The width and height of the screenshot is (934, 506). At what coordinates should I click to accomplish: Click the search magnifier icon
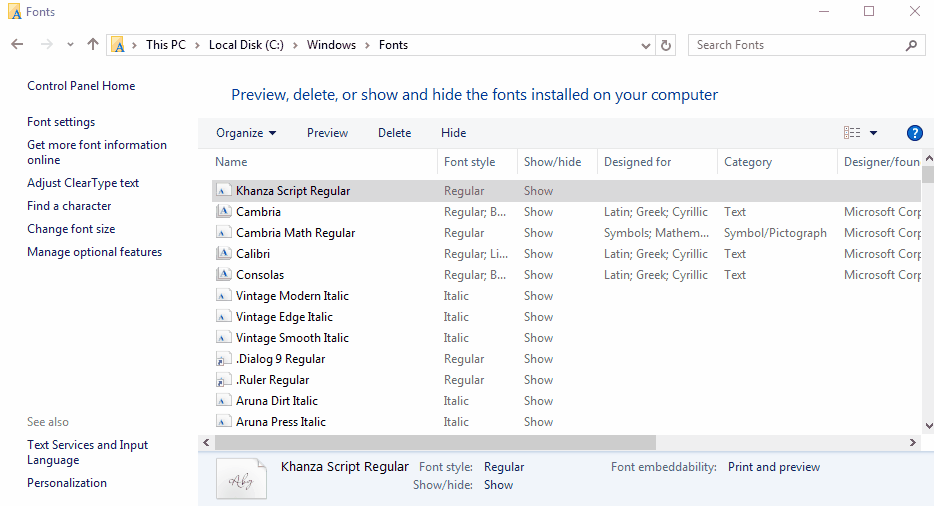pos(911,45)
